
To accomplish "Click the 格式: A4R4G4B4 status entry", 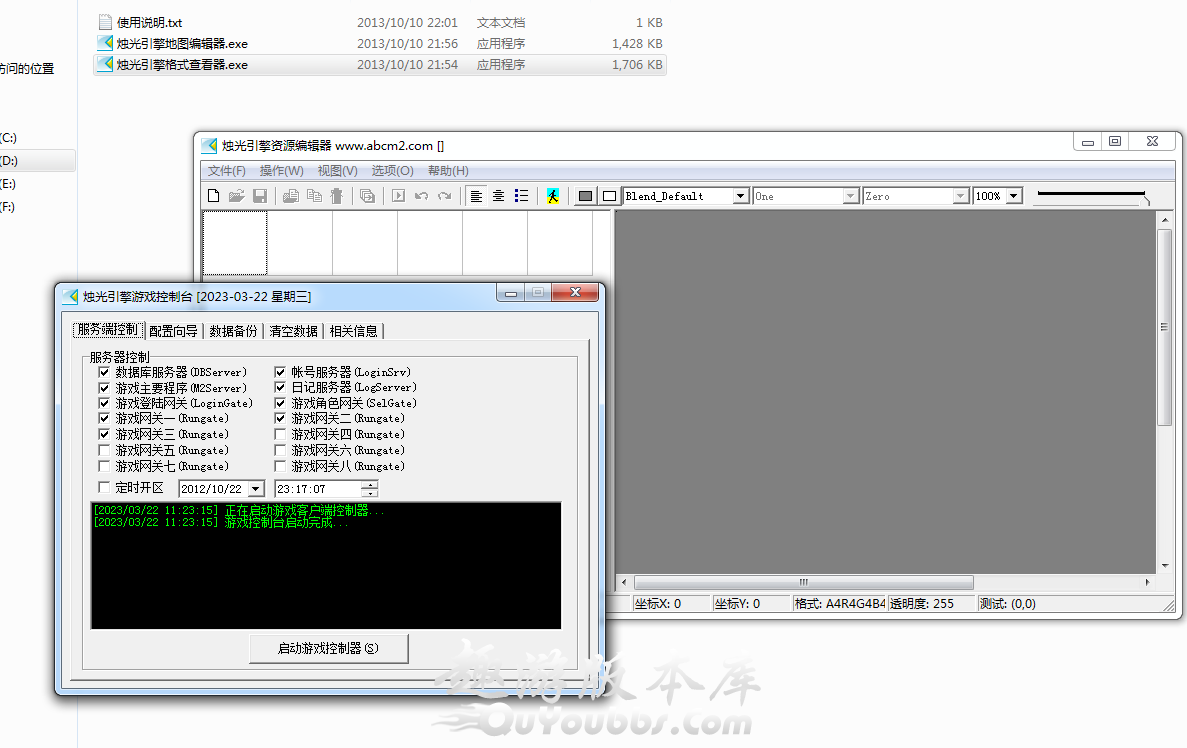I will point(840,603).
